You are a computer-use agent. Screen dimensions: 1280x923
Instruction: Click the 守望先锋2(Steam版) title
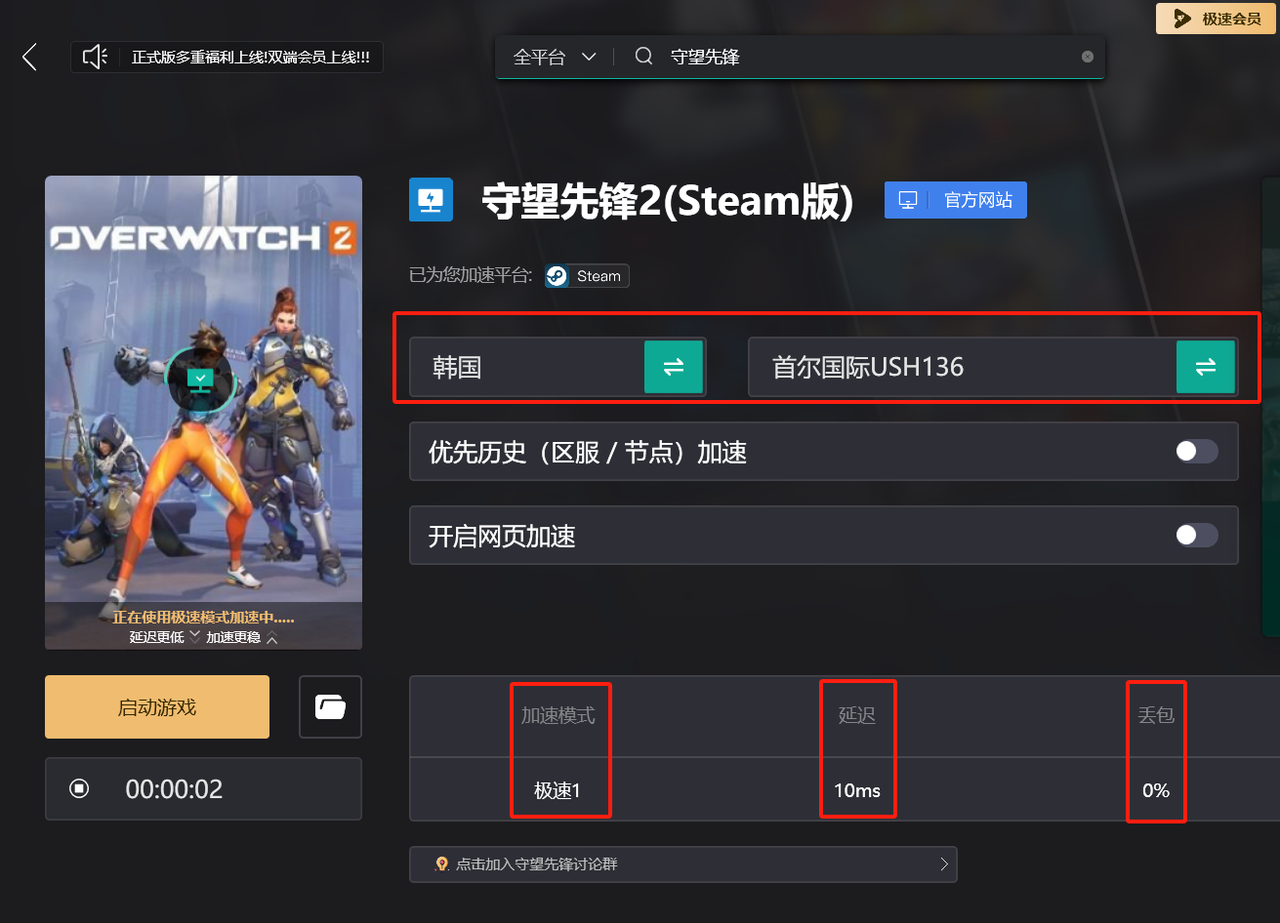[x=668, y=200]
